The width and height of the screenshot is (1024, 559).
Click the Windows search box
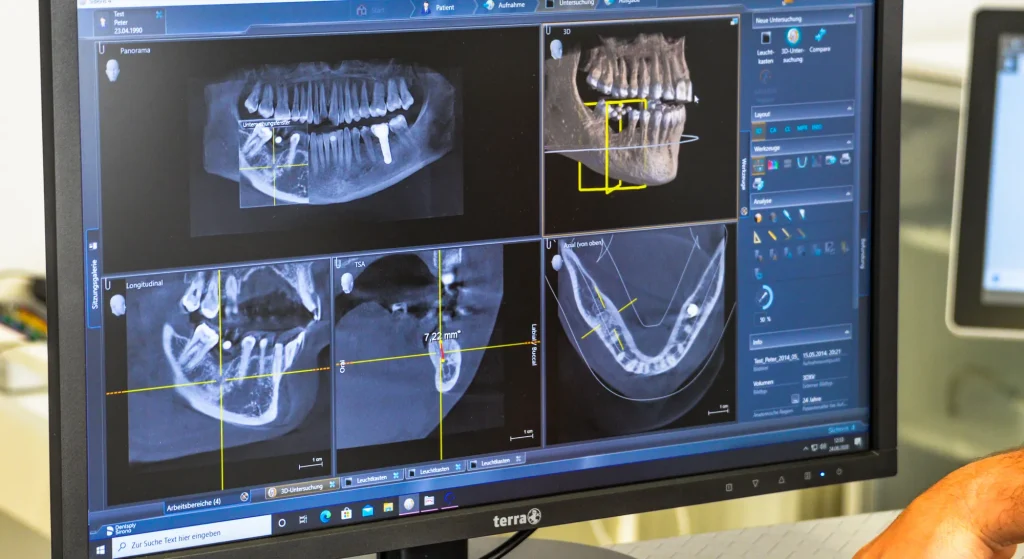[x=192, y=538]
